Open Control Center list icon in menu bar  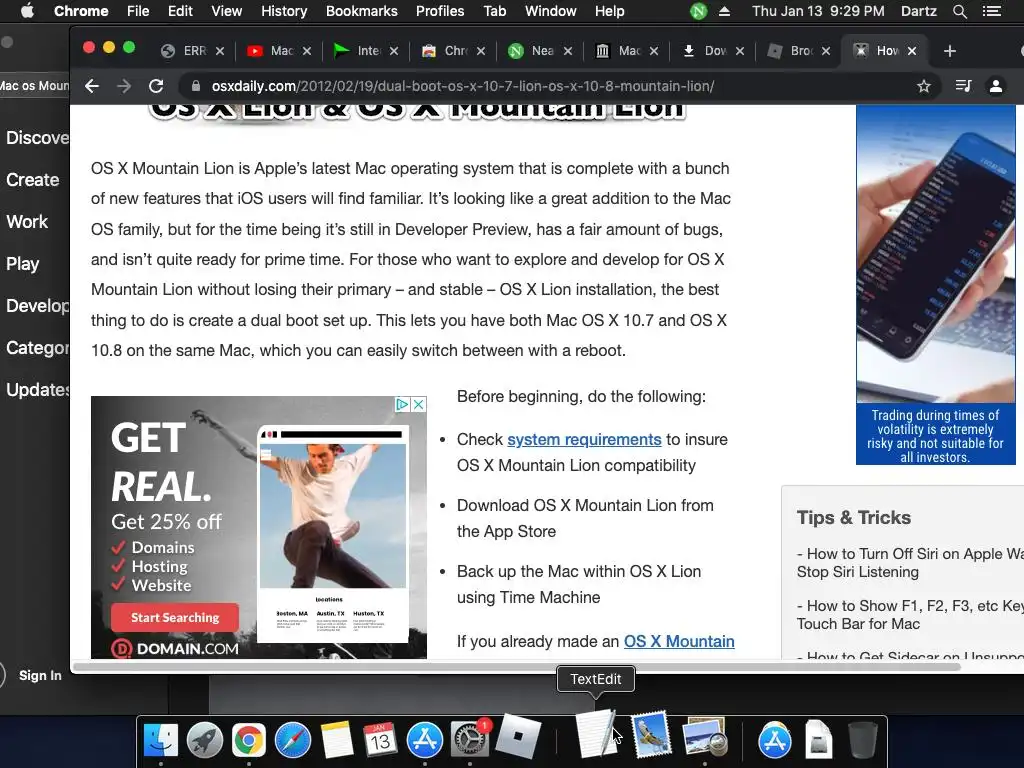click(x=992, y=11)
